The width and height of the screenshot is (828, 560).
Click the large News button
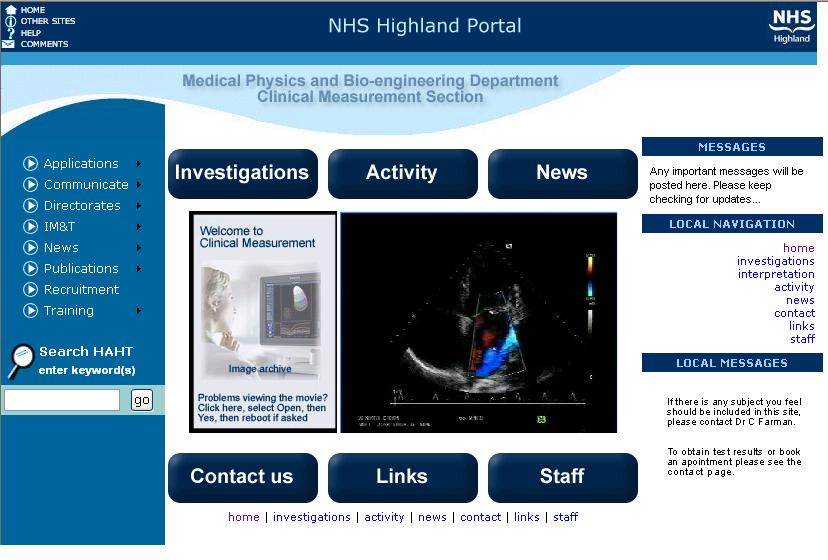pos(563,174)
